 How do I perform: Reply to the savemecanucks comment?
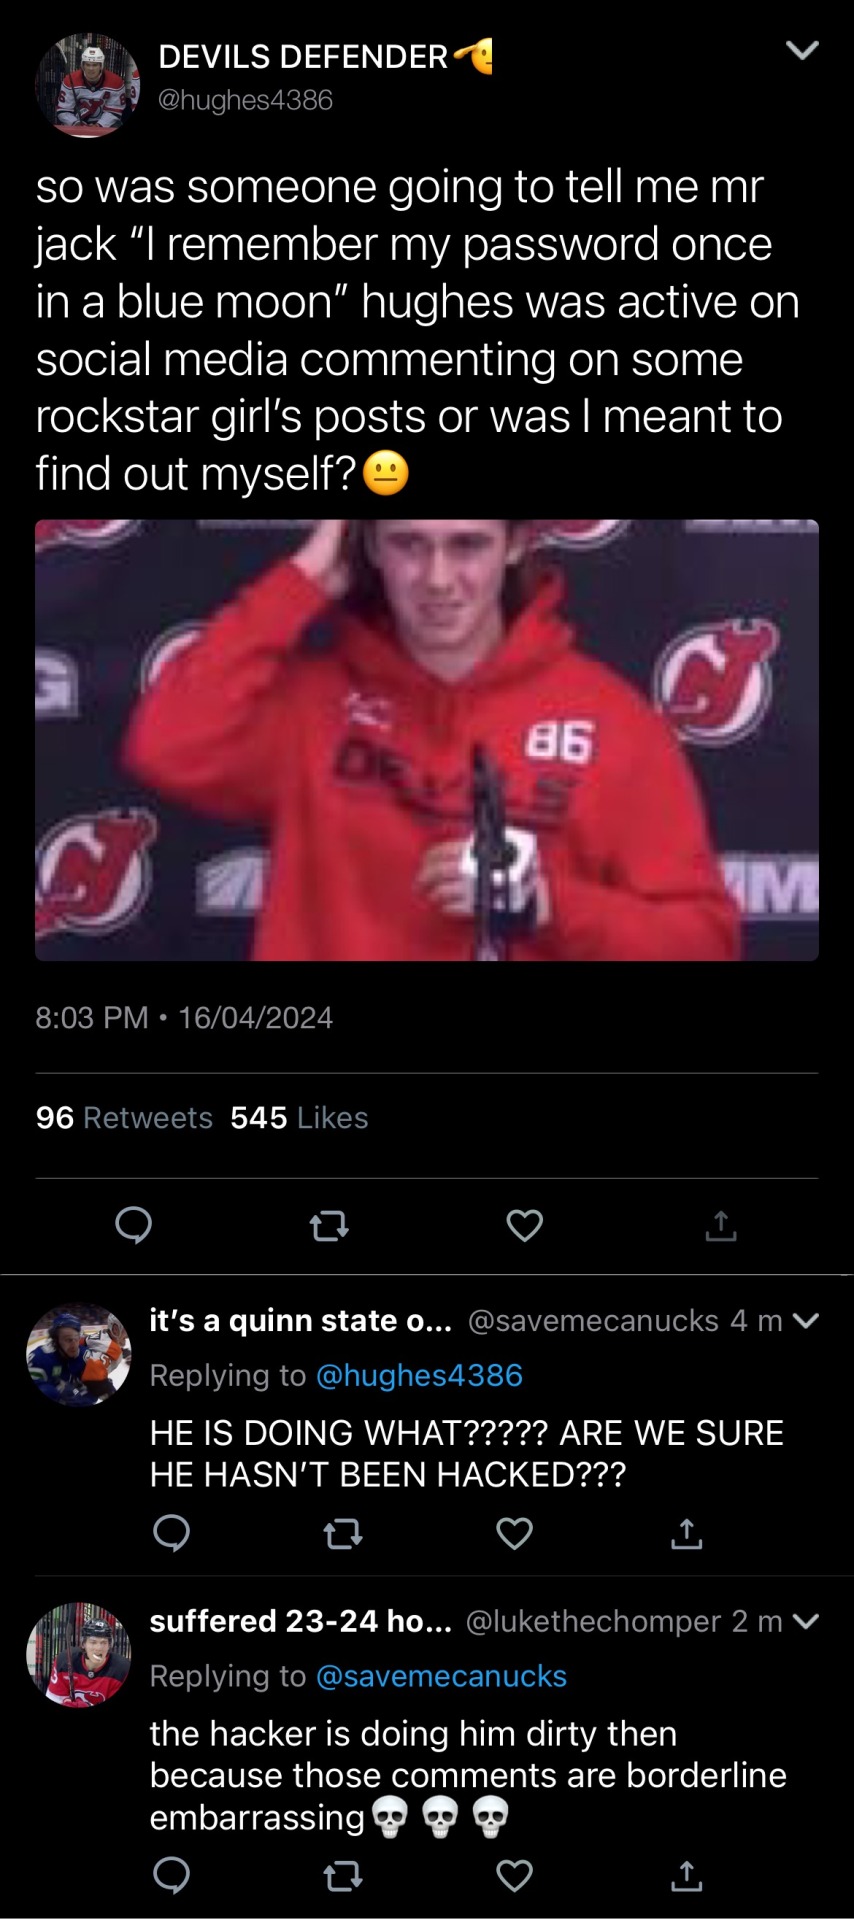(171, 1532)
